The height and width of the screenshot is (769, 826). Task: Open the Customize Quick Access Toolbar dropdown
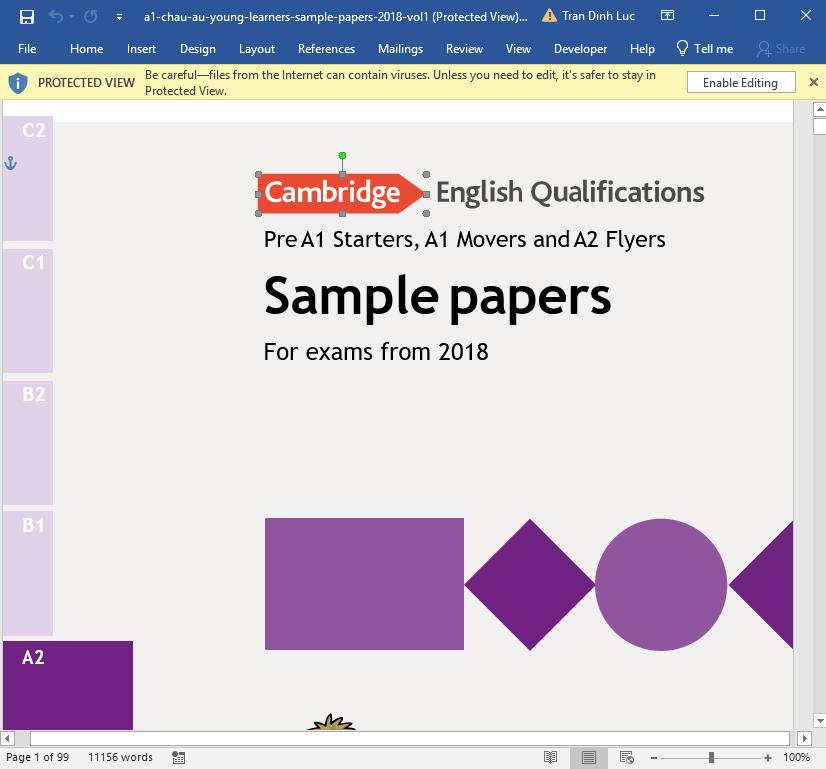click(x=120, y=17)
